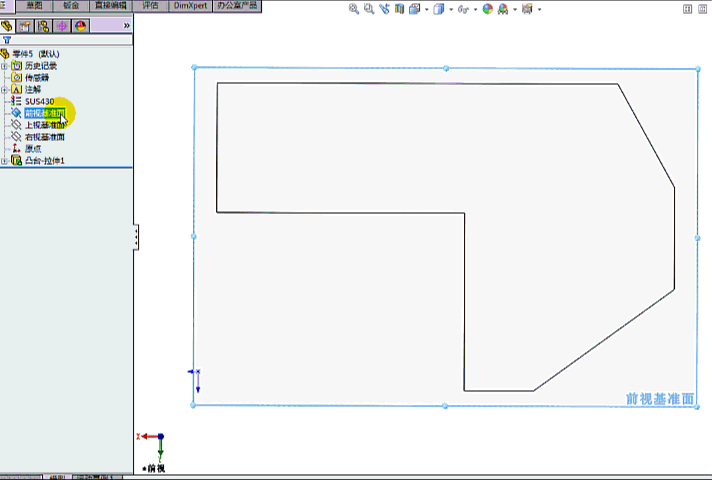Open the Apply Scene dropdown arrow
The height and width of the screenshot is (480, 712).
click(515, 10)
